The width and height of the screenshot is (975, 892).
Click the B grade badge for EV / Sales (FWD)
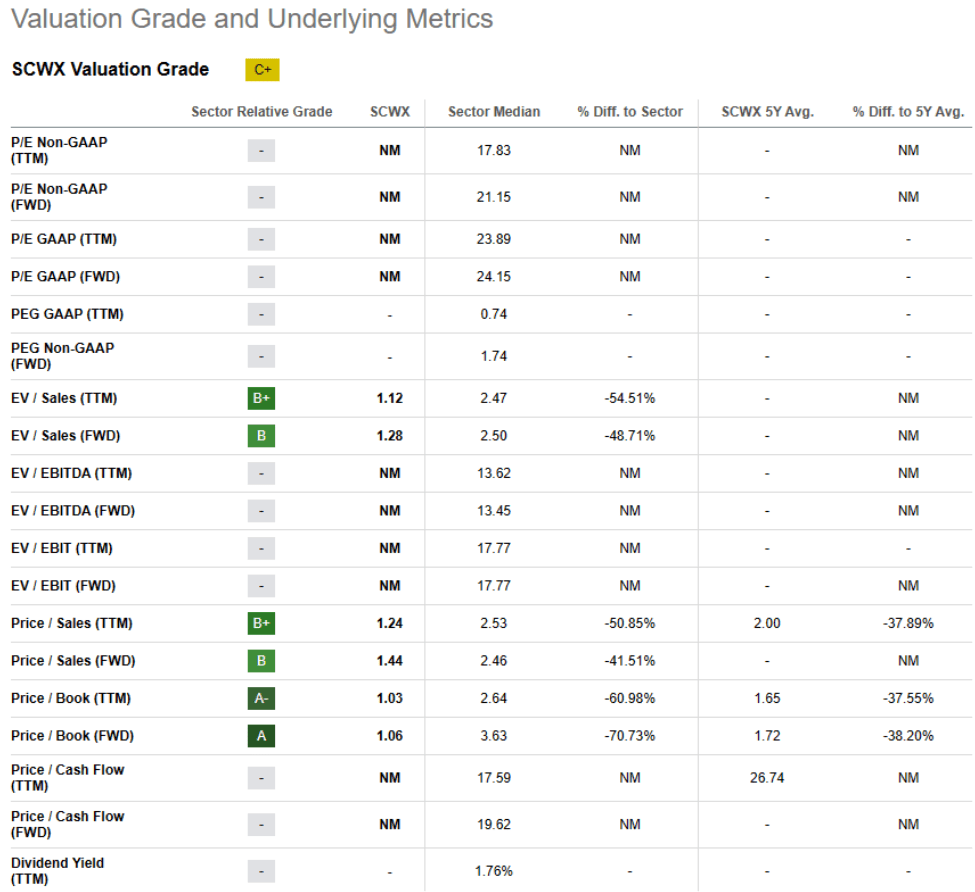point(261,436)
